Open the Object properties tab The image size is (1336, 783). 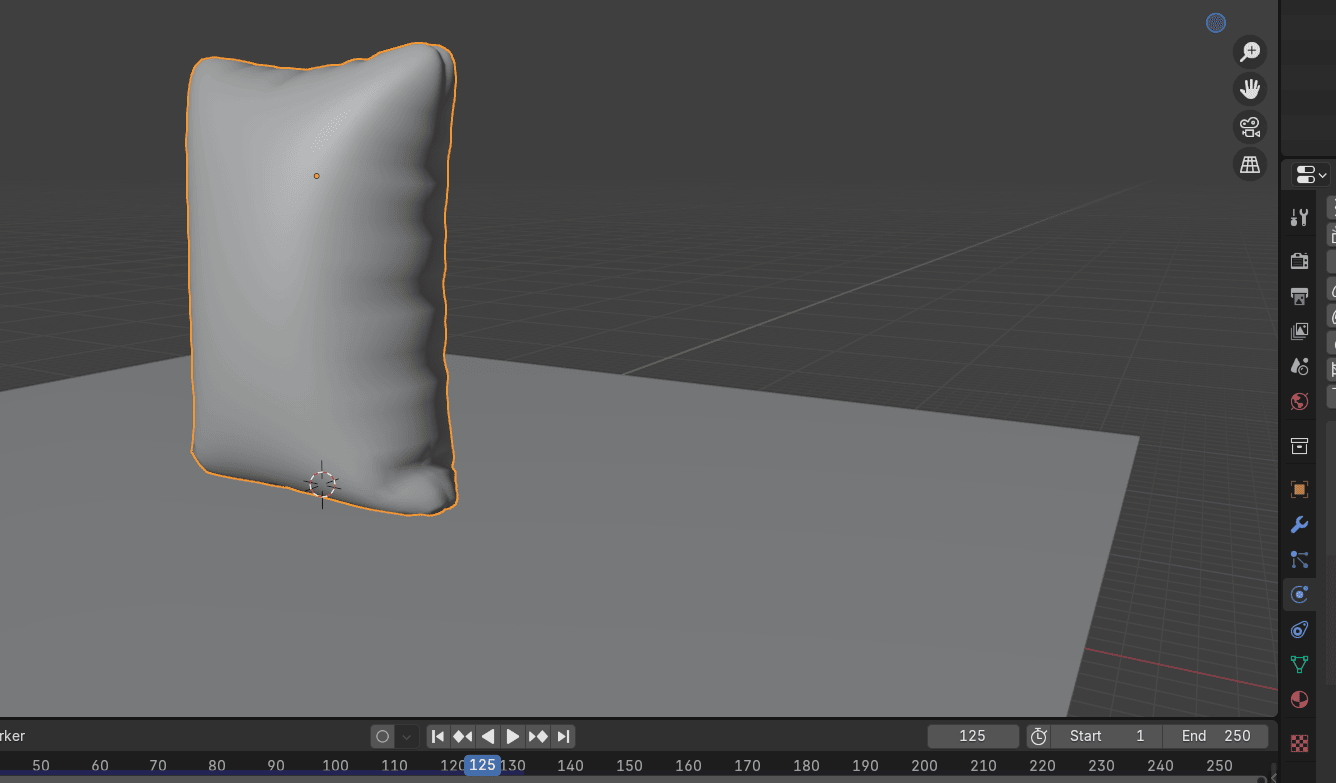pos(1299,489)
